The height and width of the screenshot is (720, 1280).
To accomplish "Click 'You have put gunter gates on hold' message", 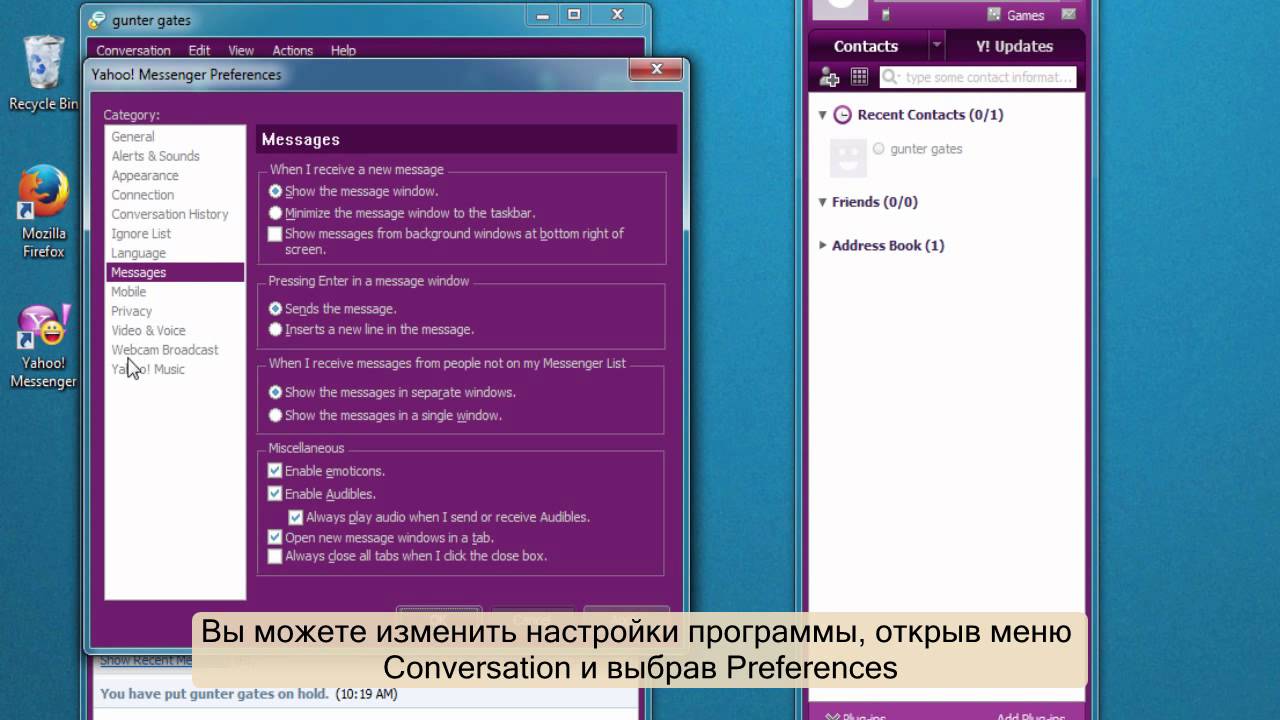I will coord(215,693).
